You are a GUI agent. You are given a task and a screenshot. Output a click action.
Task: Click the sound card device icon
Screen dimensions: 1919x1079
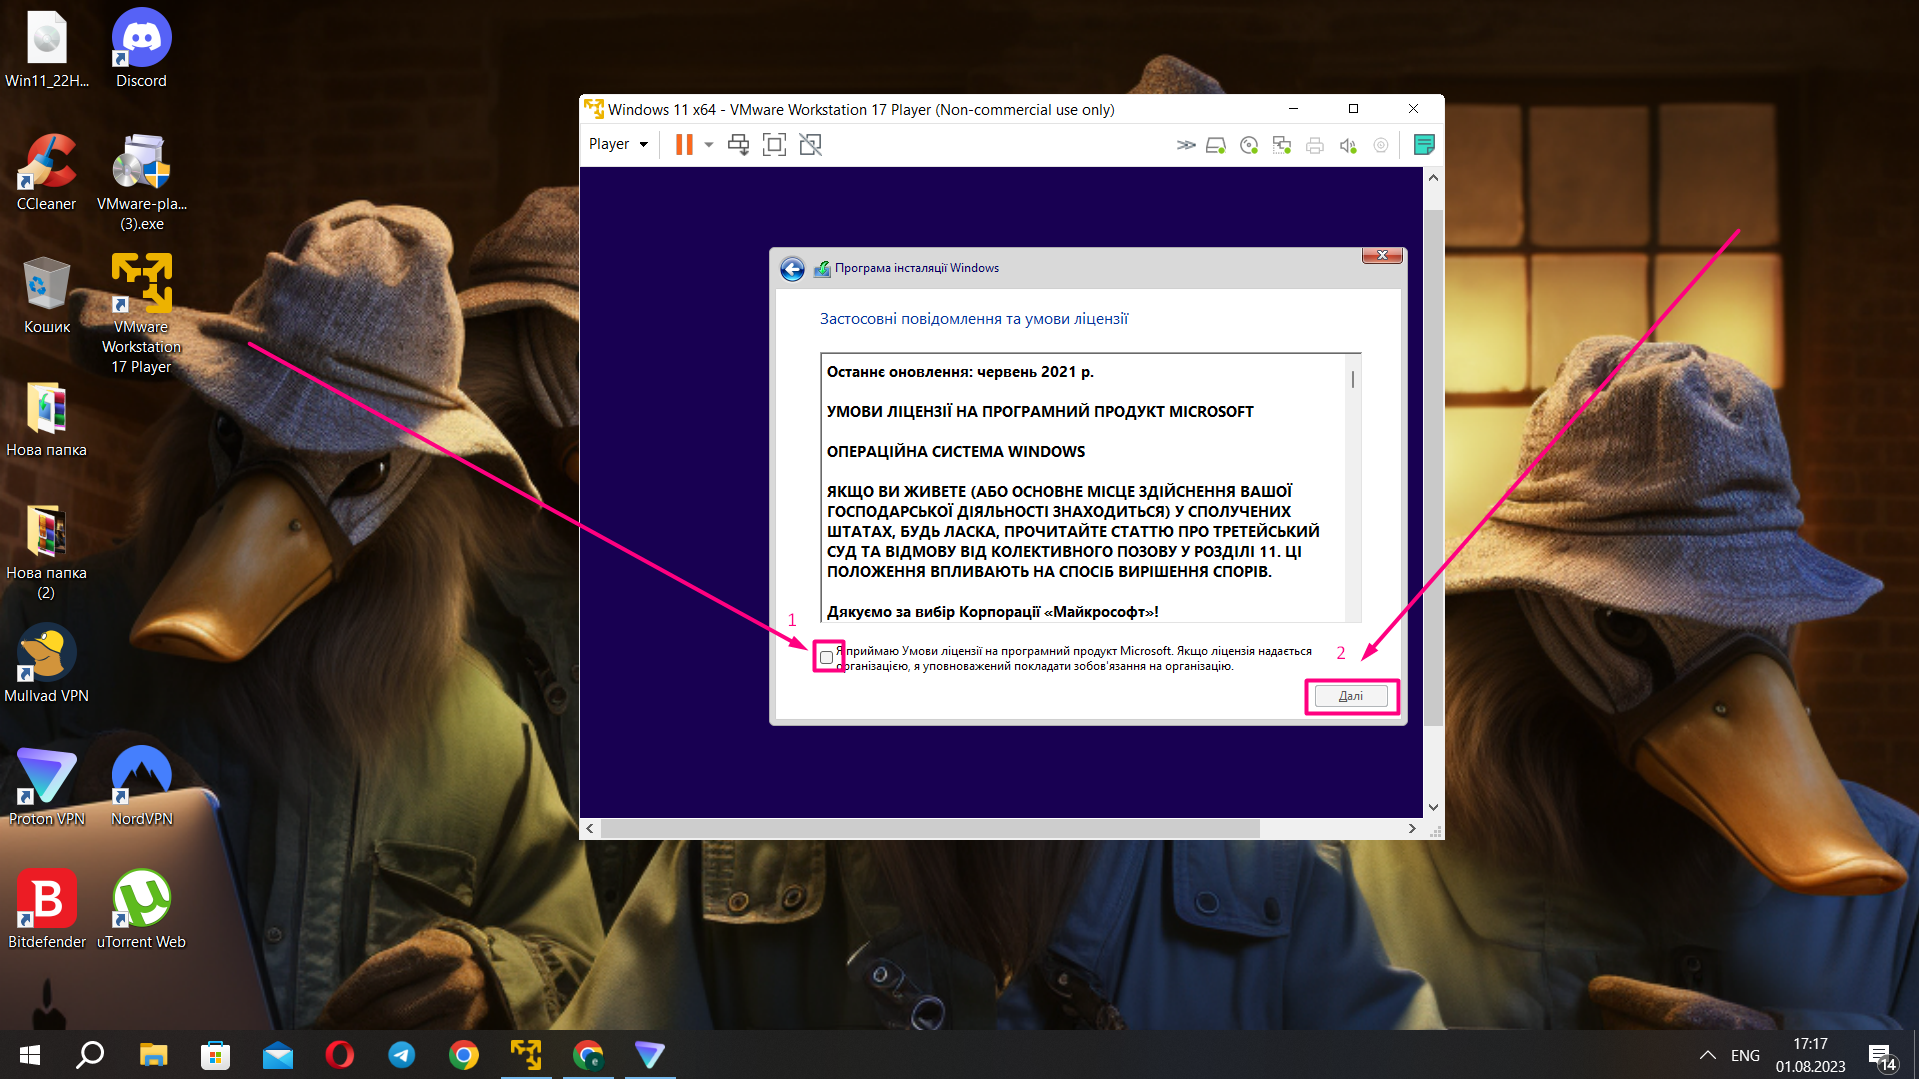[1348, 145]
